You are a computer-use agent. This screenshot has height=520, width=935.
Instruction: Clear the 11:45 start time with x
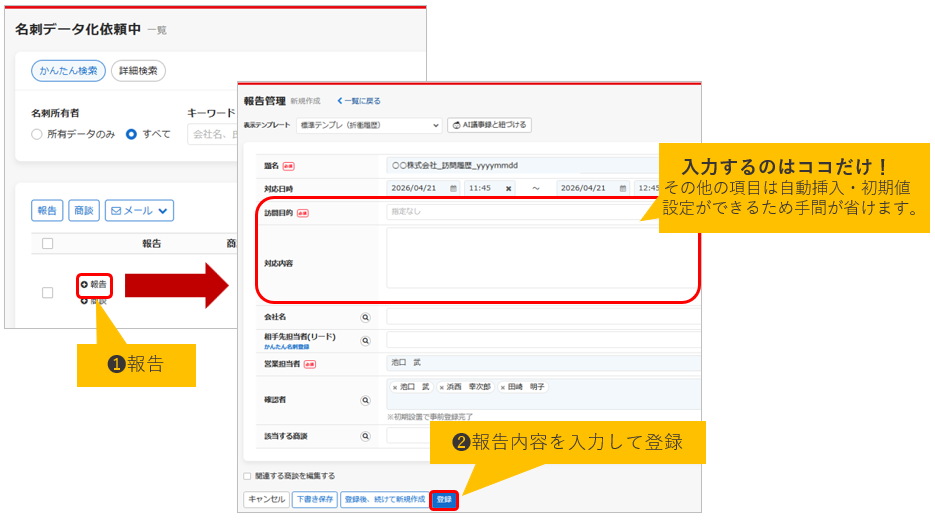pyautogui.click(x=508, y=188)
